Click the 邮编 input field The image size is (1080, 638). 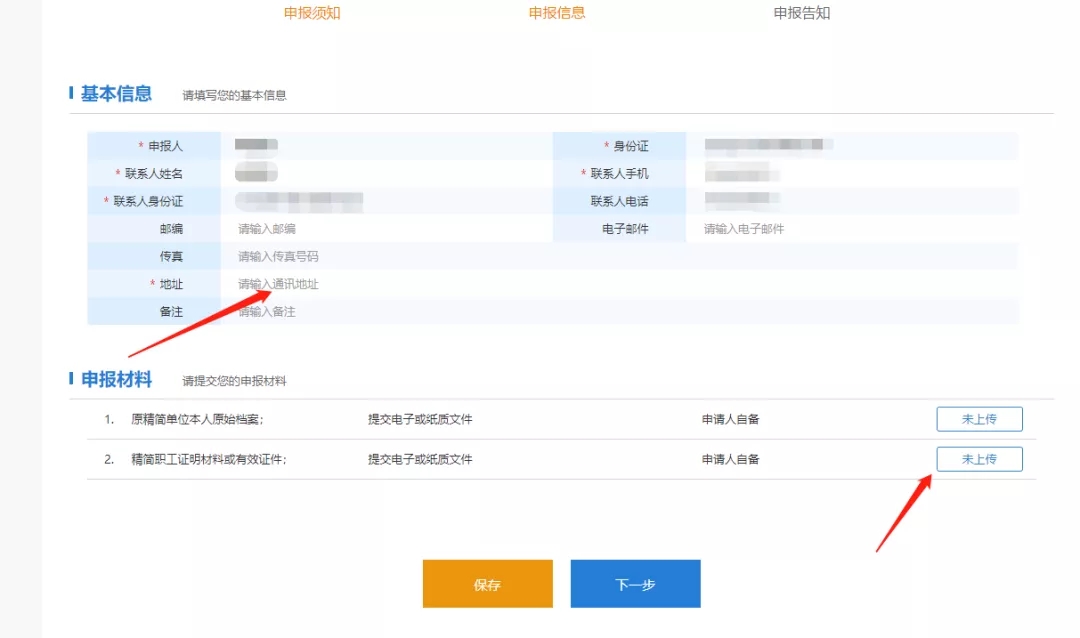(386, 228)
